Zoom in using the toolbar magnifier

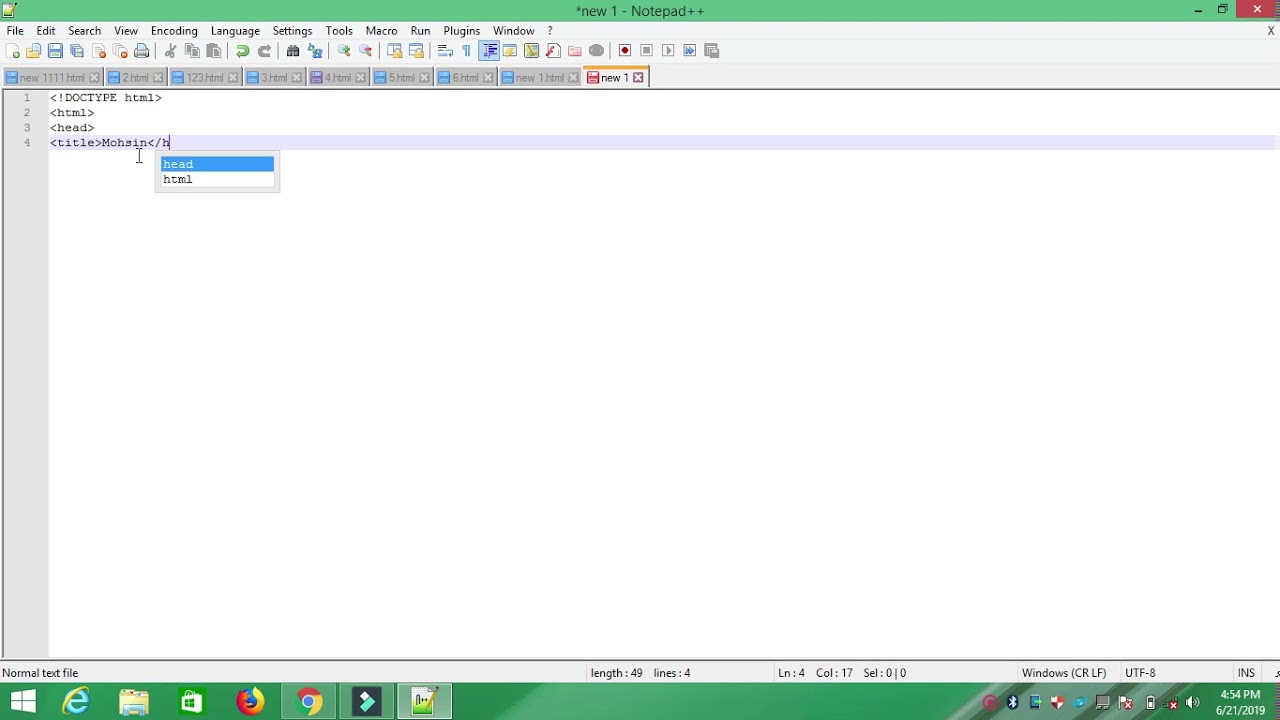tap(344, 51)
